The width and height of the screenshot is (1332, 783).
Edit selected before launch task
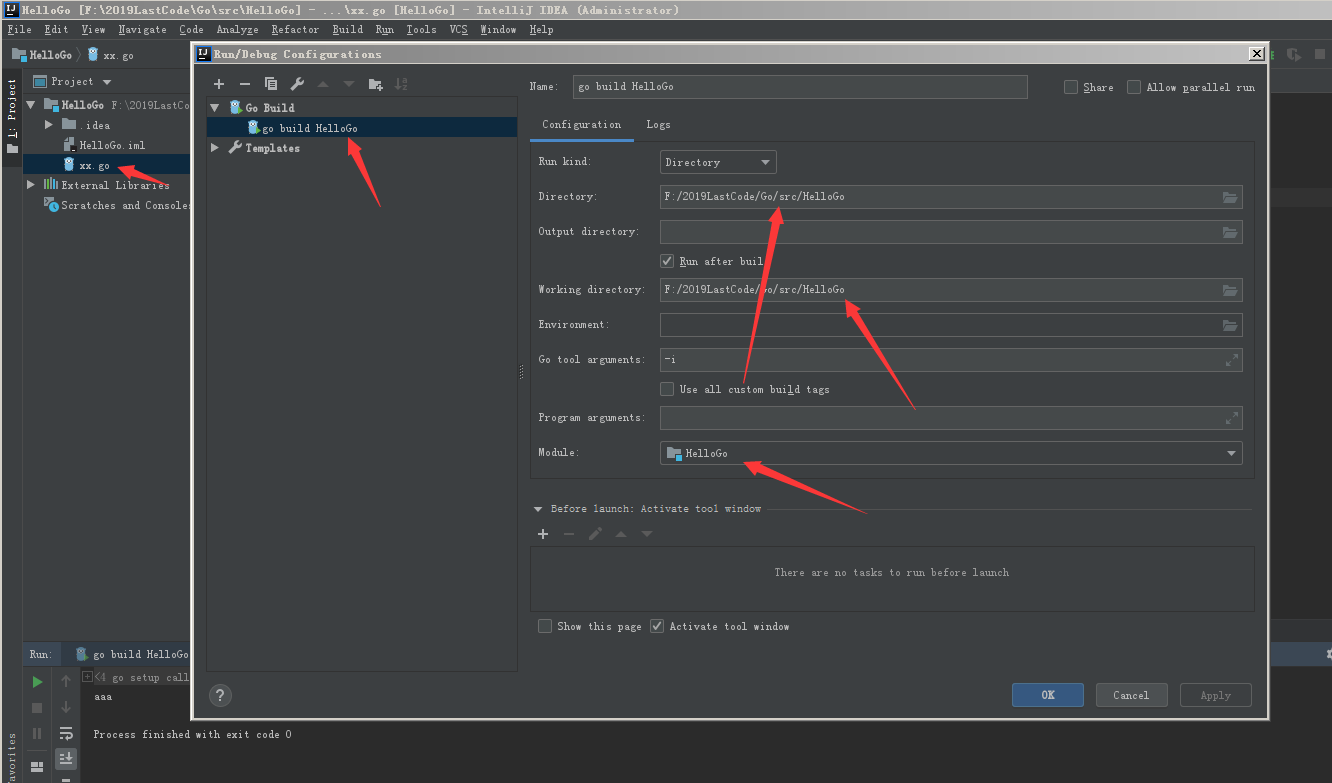click(595, 534)
